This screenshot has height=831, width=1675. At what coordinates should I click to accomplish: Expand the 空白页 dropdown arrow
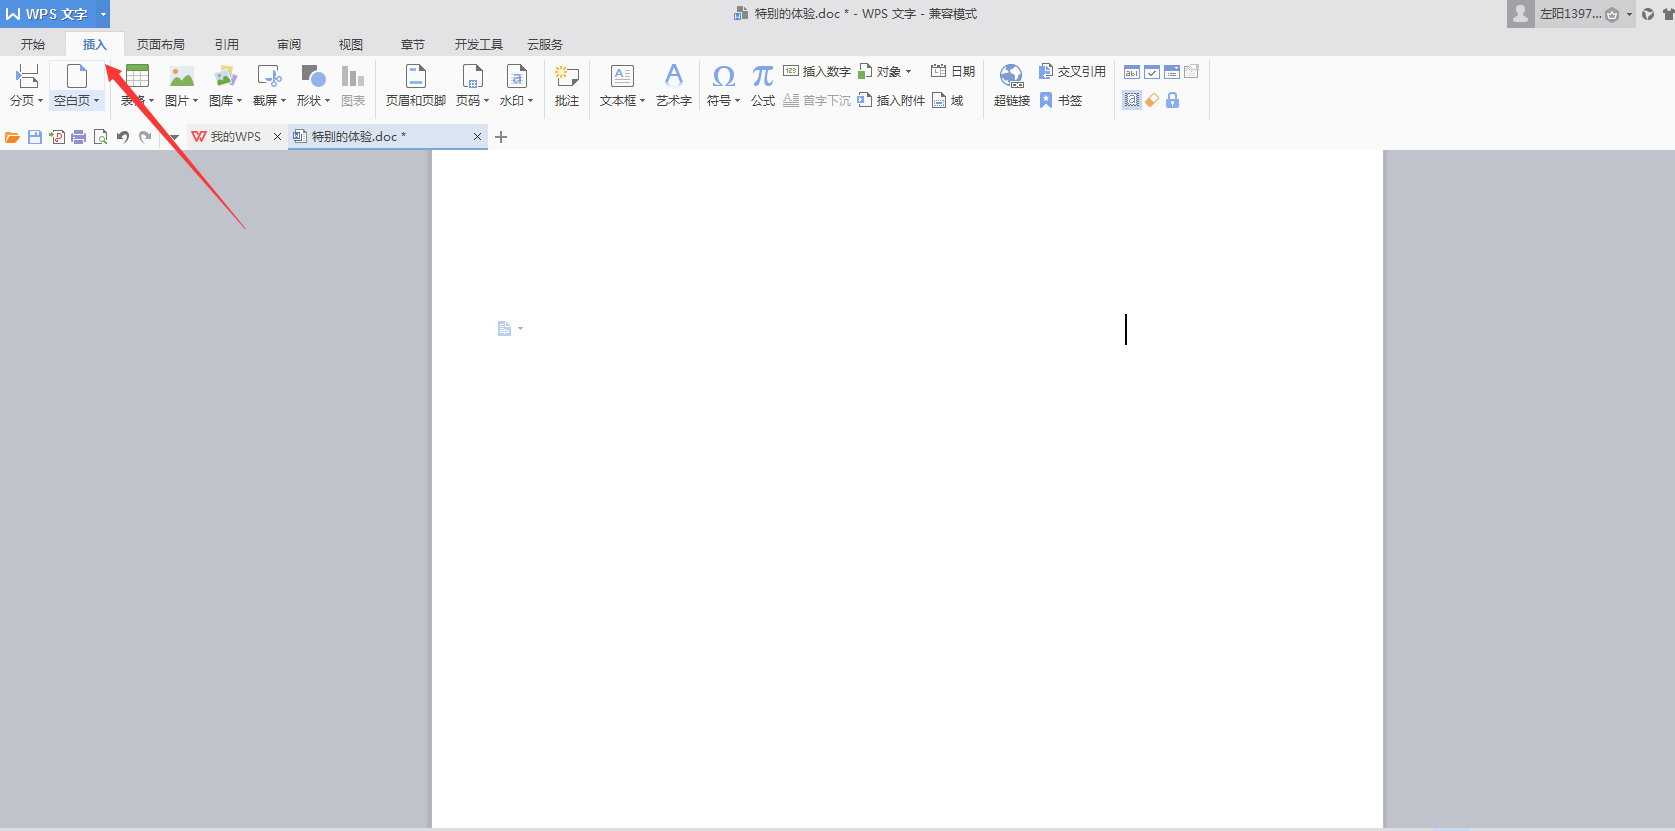click(96, 101)
